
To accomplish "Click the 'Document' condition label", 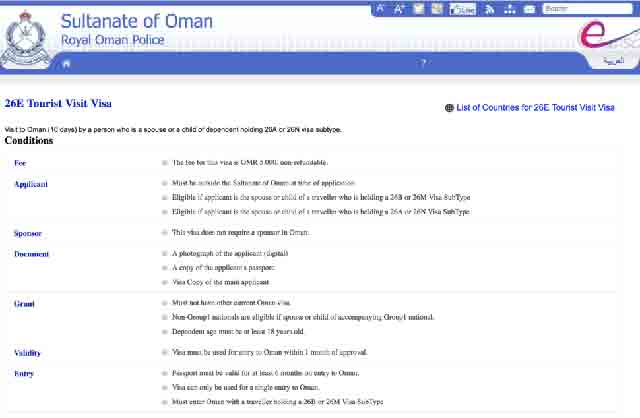I will [x=31, y=254].
